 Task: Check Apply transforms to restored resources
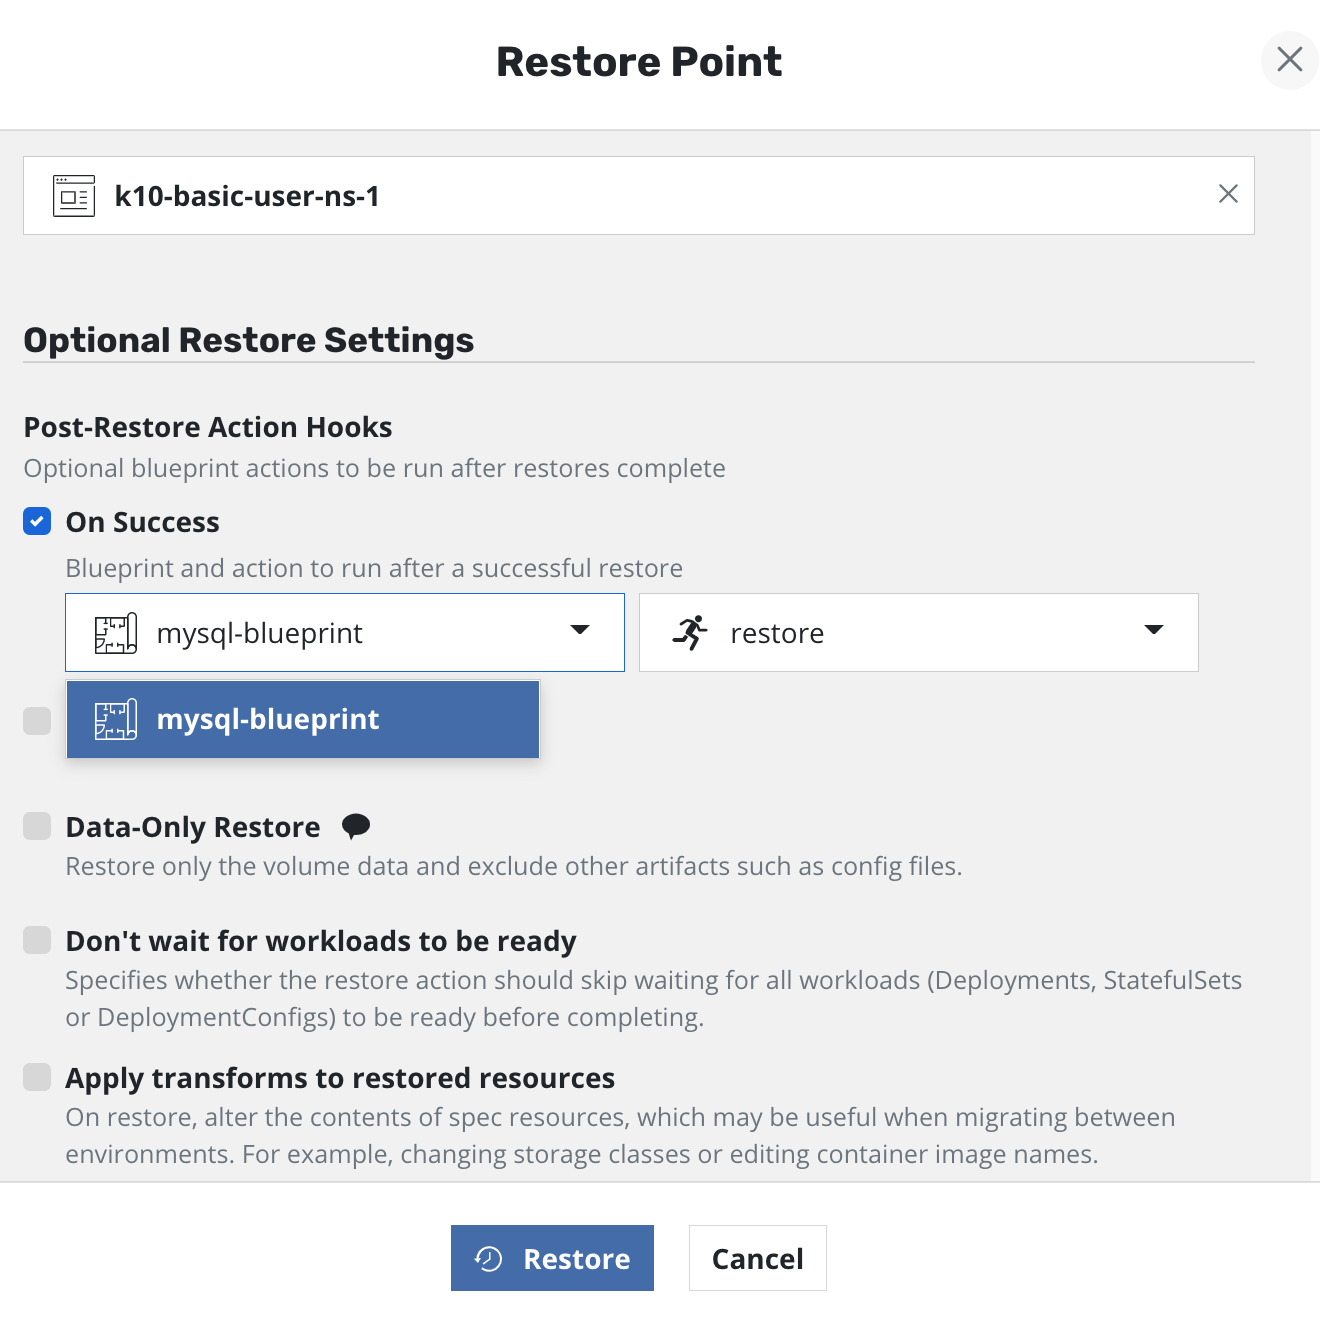tap(37, 1077)
